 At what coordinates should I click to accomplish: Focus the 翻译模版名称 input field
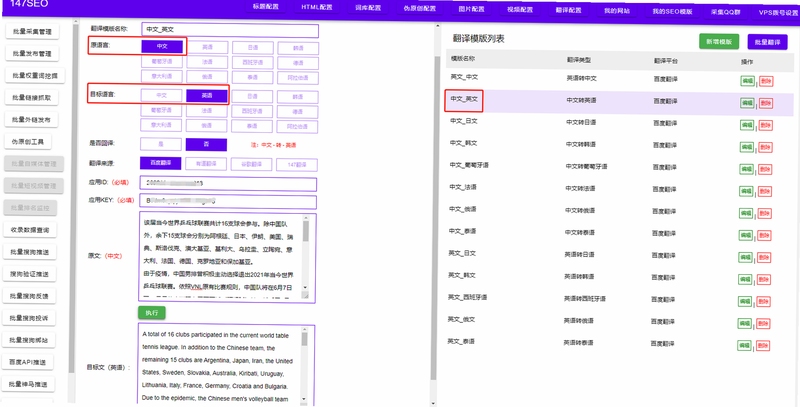[230, 31]
